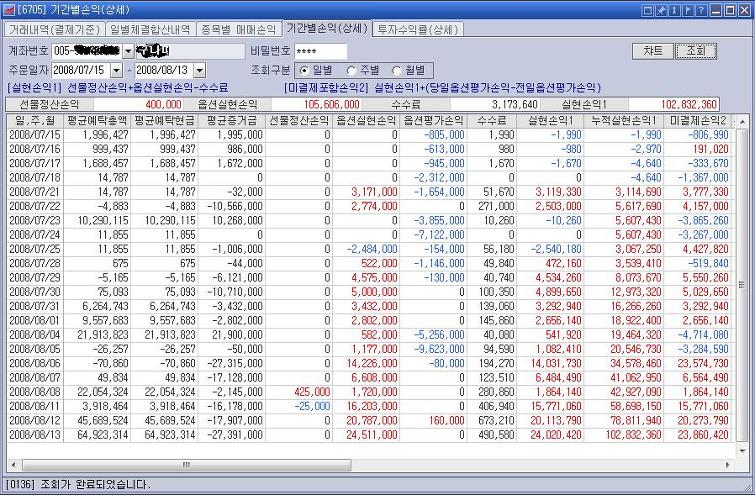Click the number 1 icon in title bar
Viewport: 755px width, 495px height.
click(675, 10)
